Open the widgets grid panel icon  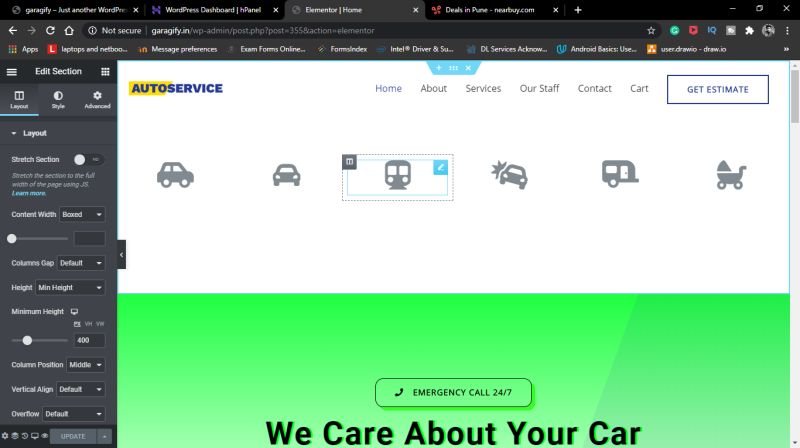(x=105, y=72)
